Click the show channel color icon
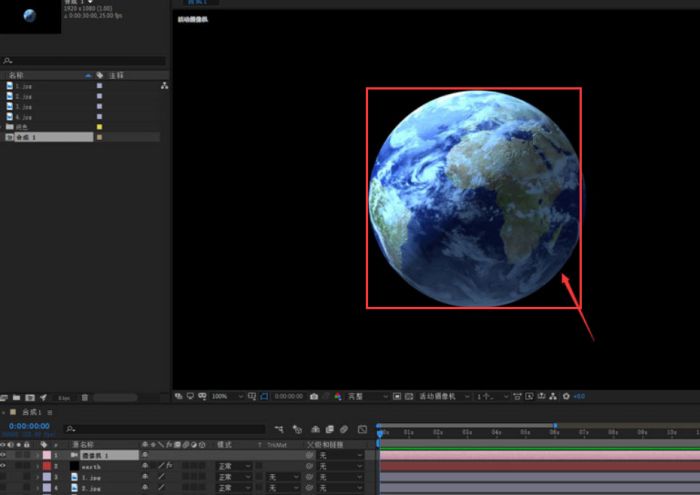Viewport: 700px width, 495px height. [x=338, y=396]
